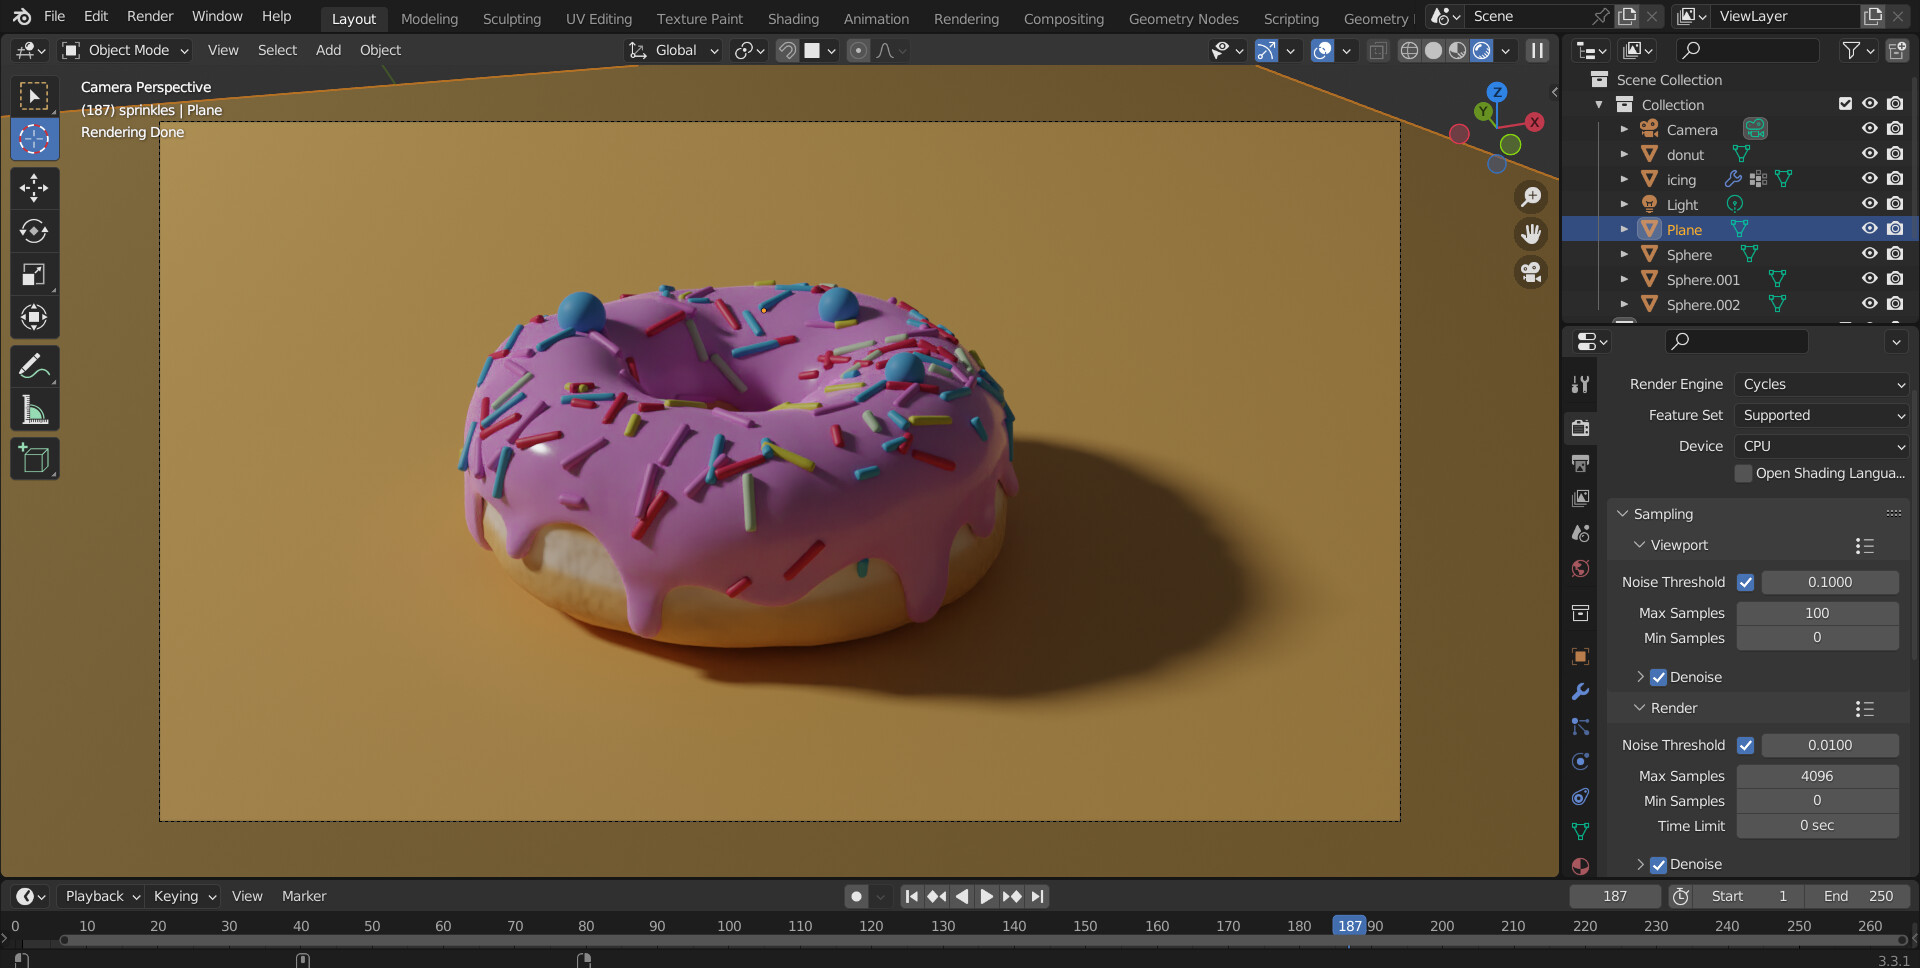Disable the Light's camera render visibility
This screenshot has width=1920, height=968.
click(1895, 204)
